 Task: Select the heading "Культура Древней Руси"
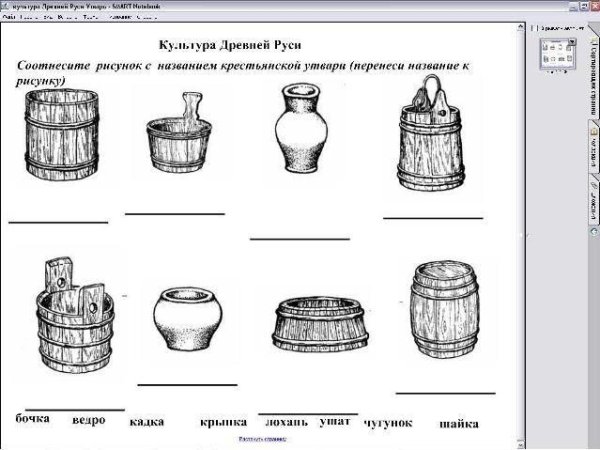[230, 45]
